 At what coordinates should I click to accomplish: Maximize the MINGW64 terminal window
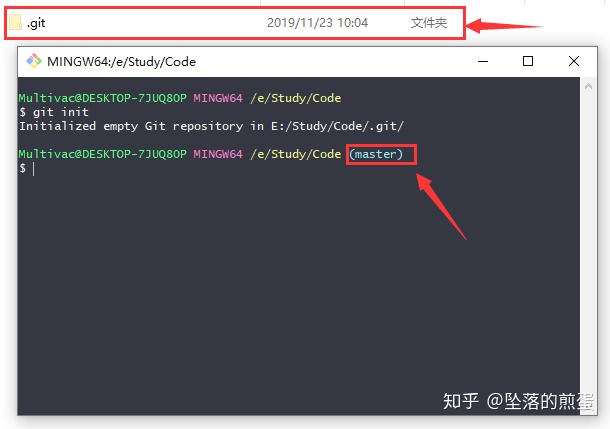(x=528, y=61)
